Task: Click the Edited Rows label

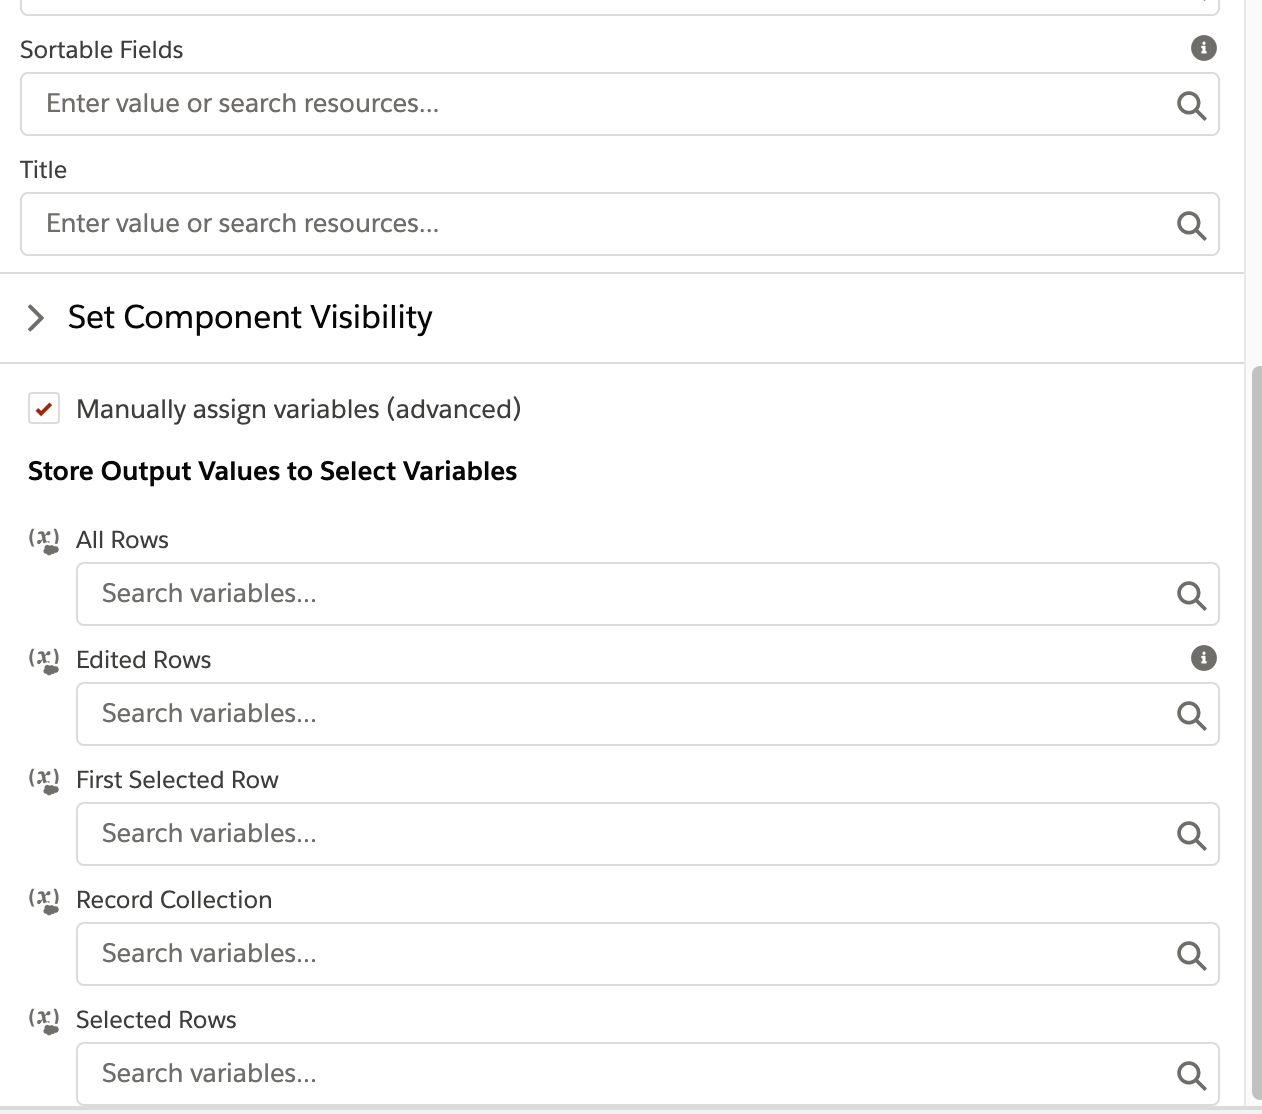Action: tap(143, 659)
